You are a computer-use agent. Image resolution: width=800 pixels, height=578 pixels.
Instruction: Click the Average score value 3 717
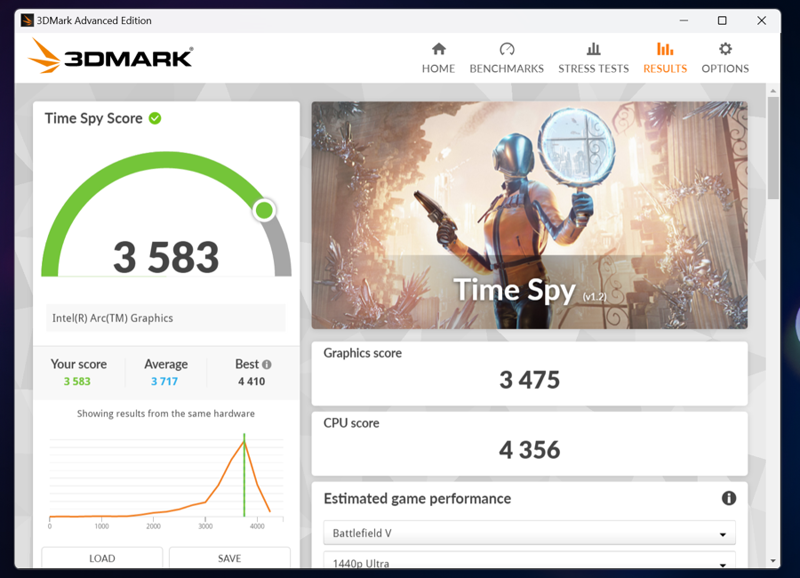click(164, 382)
